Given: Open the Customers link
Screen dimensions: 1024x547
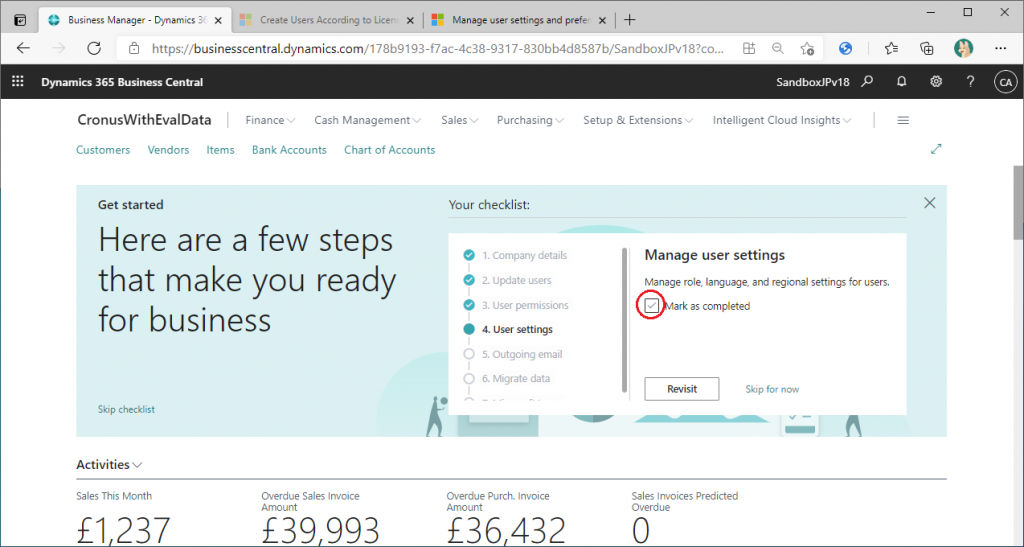Looking at the screenshot, I should point(103,149).
